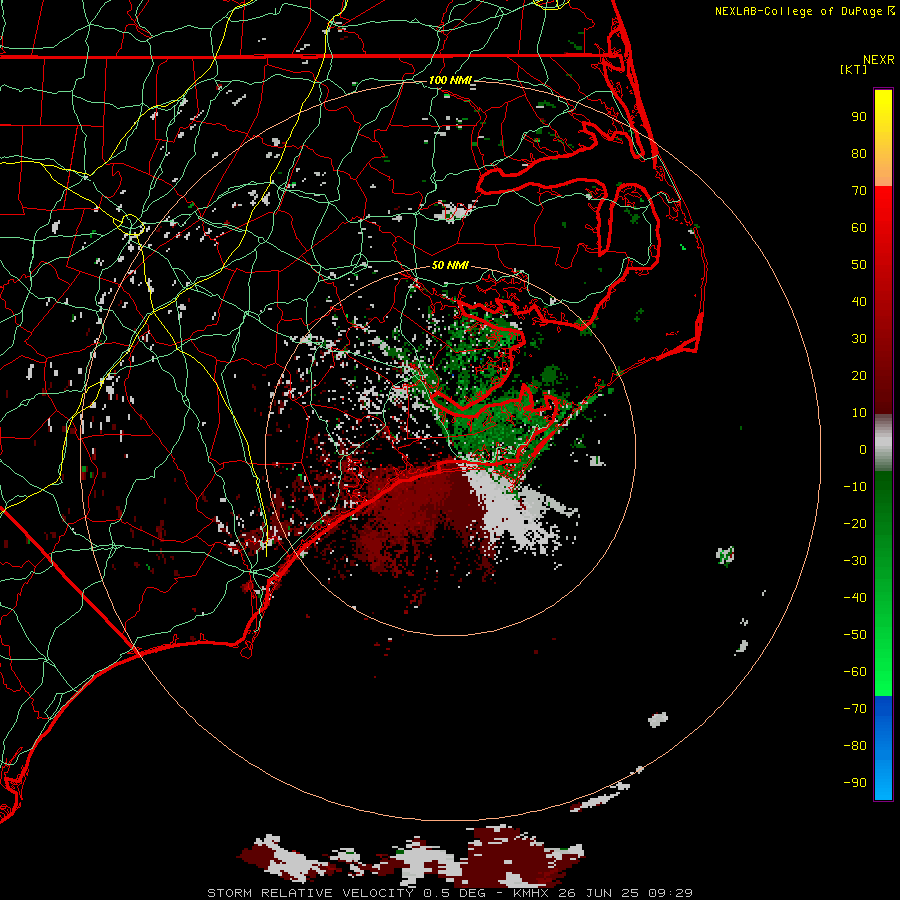Screen dimensions: 900x900
Task: Click the [KT] units label
Action: [x=854, y=69]
